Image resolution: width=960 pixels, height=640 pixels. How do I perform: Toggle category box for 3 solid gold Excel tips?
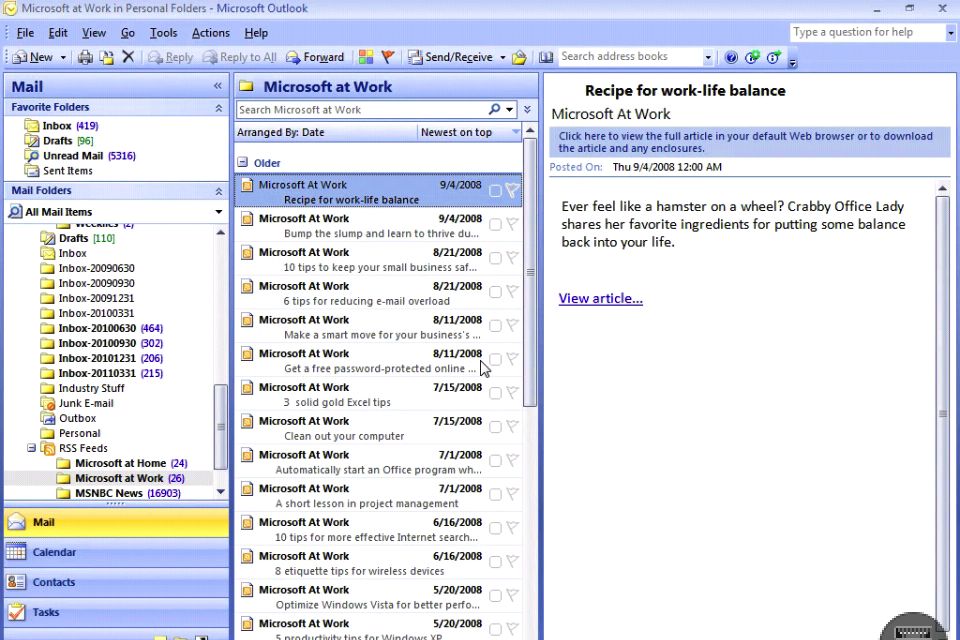[495, 393]
